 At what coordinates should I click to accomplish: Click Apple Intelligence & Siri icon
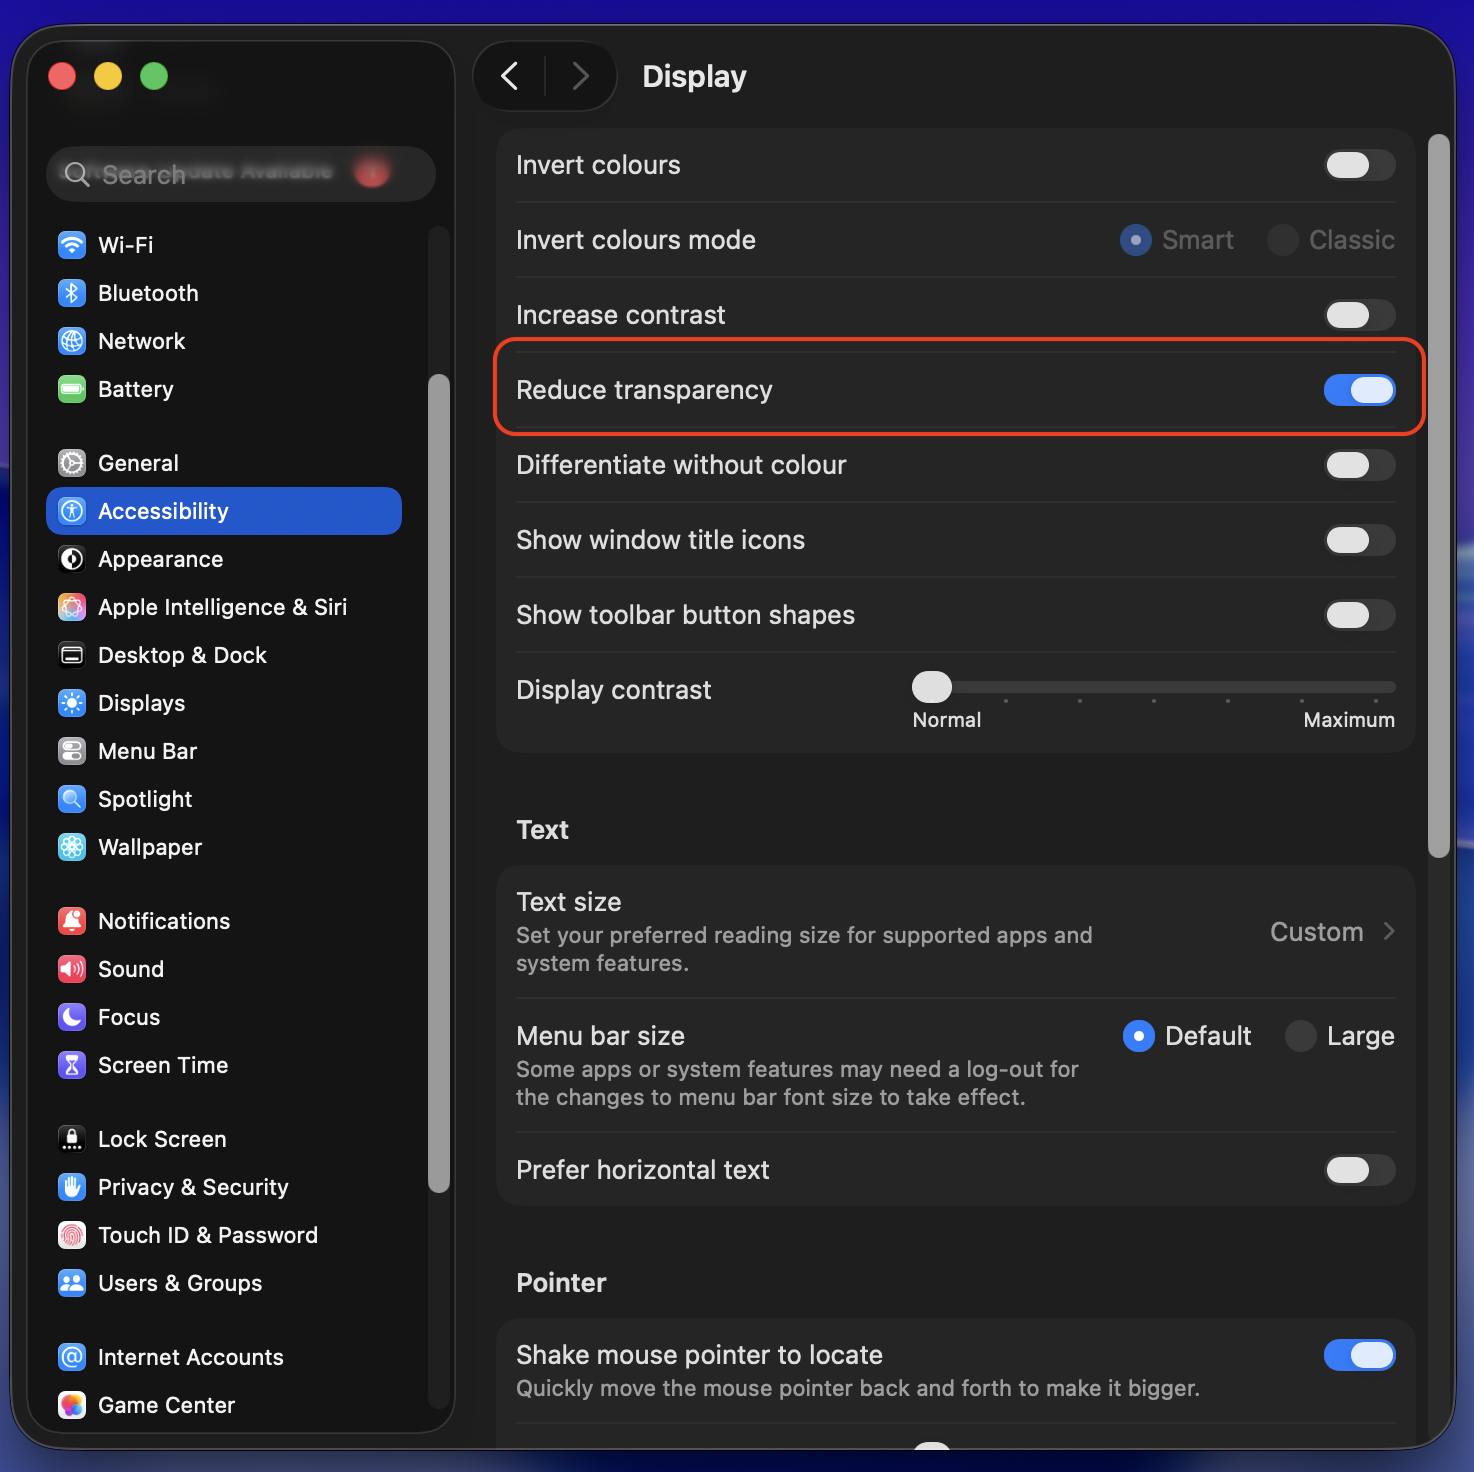[x=72, y=607]
